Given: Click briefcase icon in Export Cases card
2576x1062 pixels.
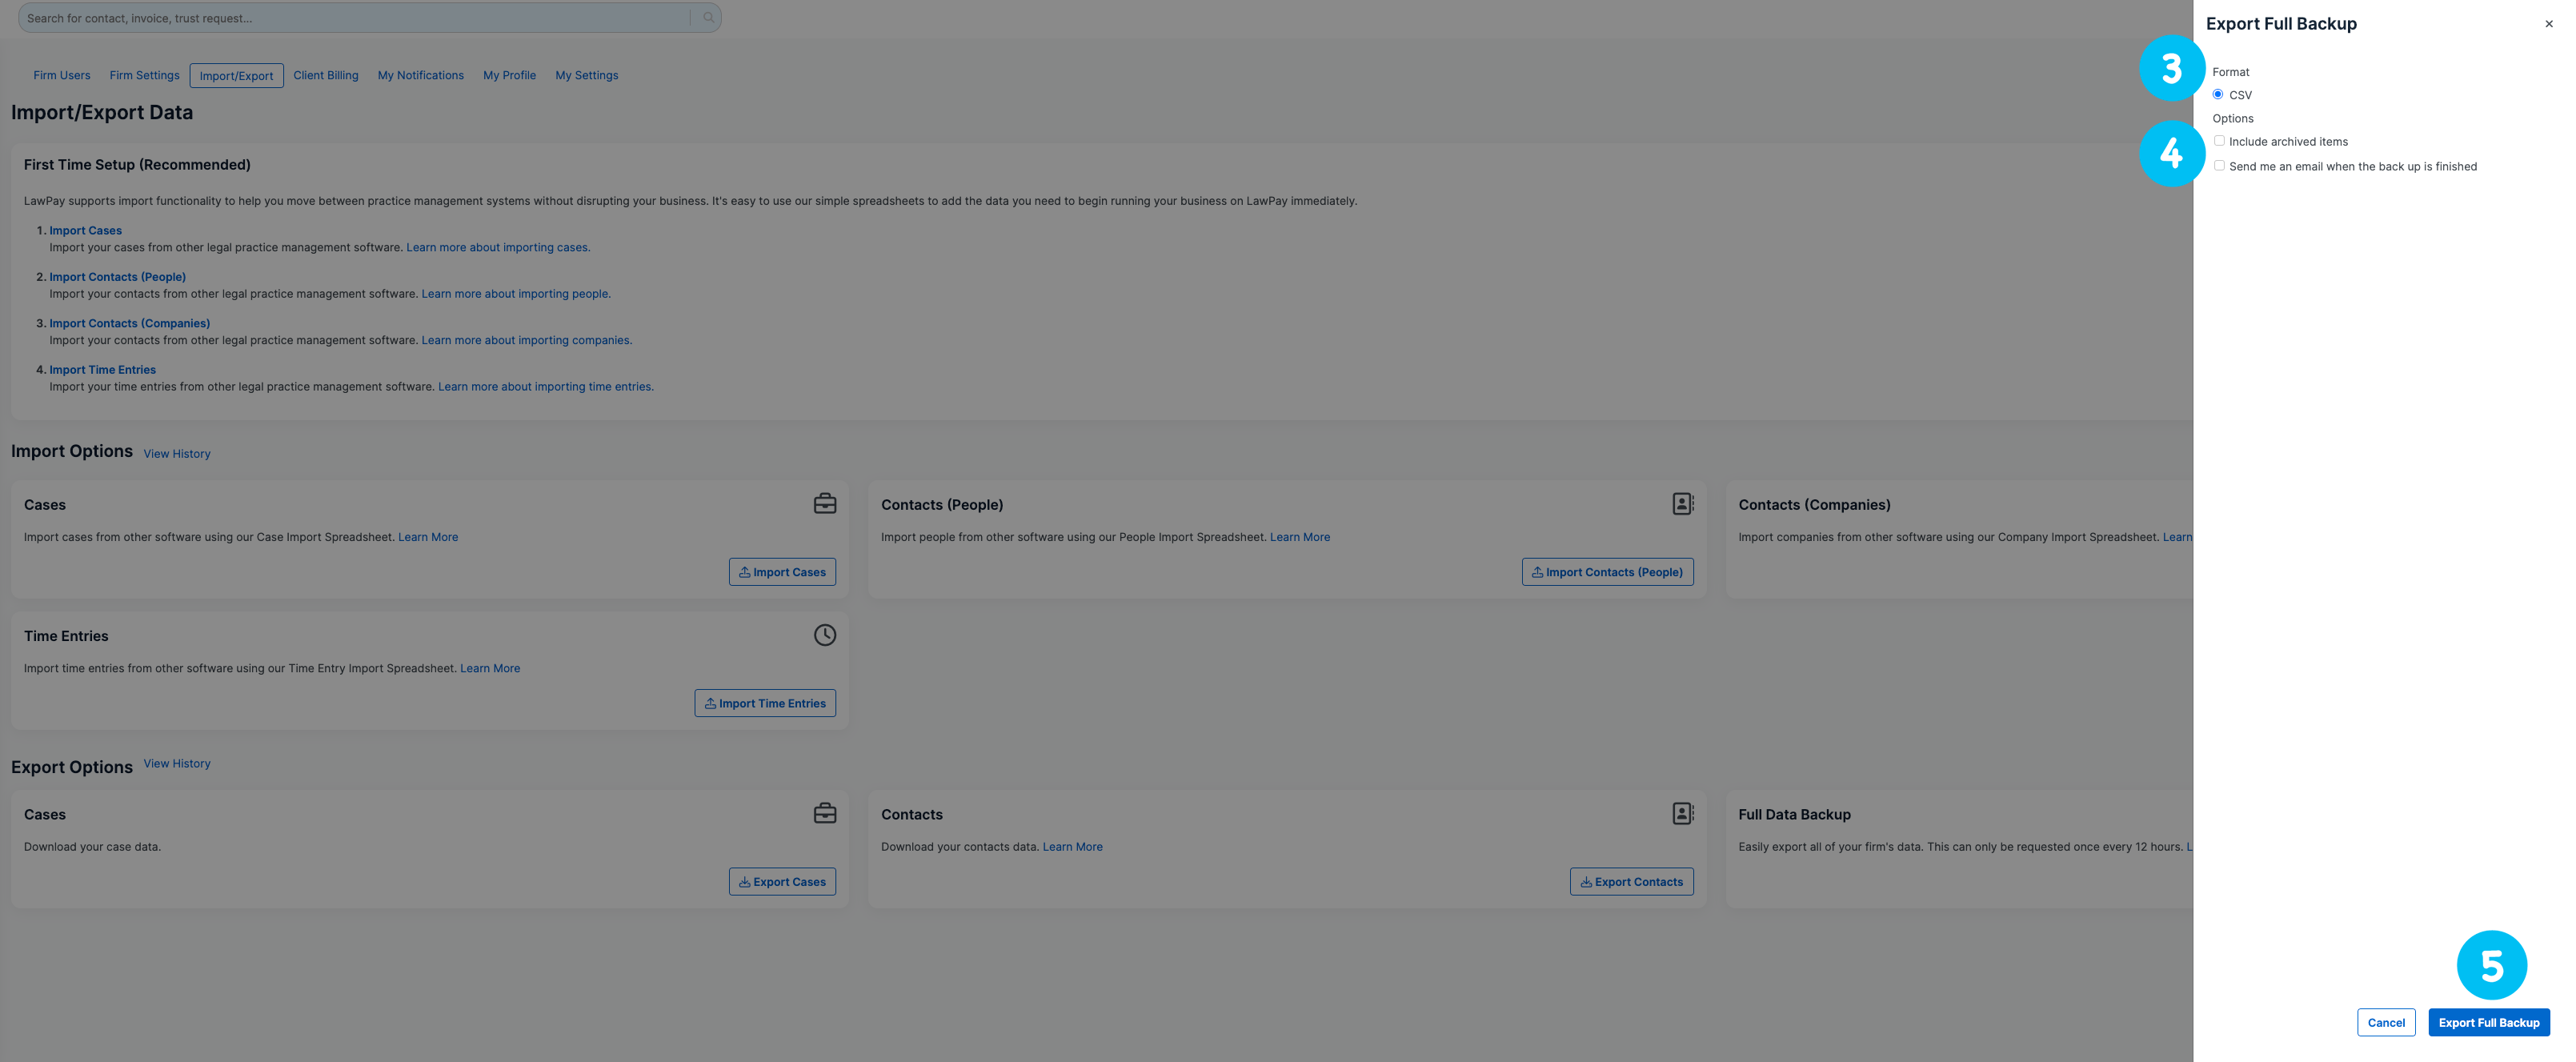Looking at the screenshot, I should point(824,814).
